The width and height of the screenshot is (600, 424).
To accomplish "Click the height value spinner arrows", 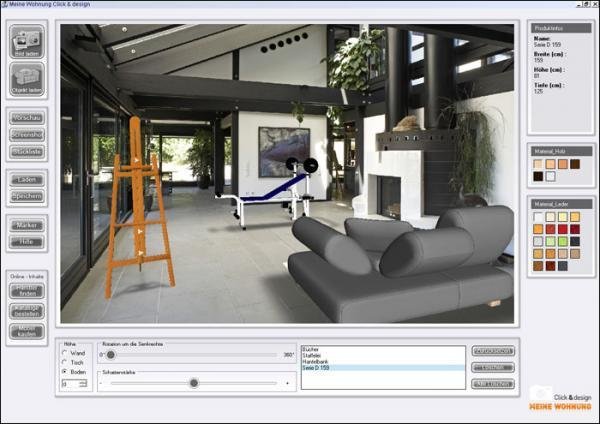I will [84, 383].
